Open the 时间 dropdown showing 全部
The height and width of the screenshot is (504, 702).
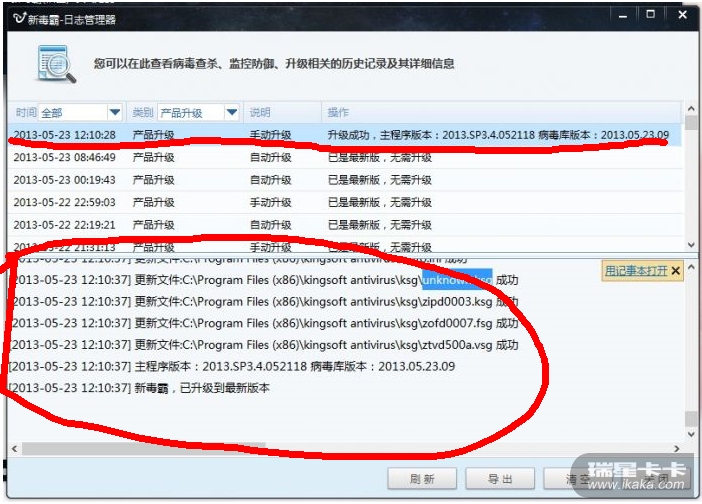point(80,112)
